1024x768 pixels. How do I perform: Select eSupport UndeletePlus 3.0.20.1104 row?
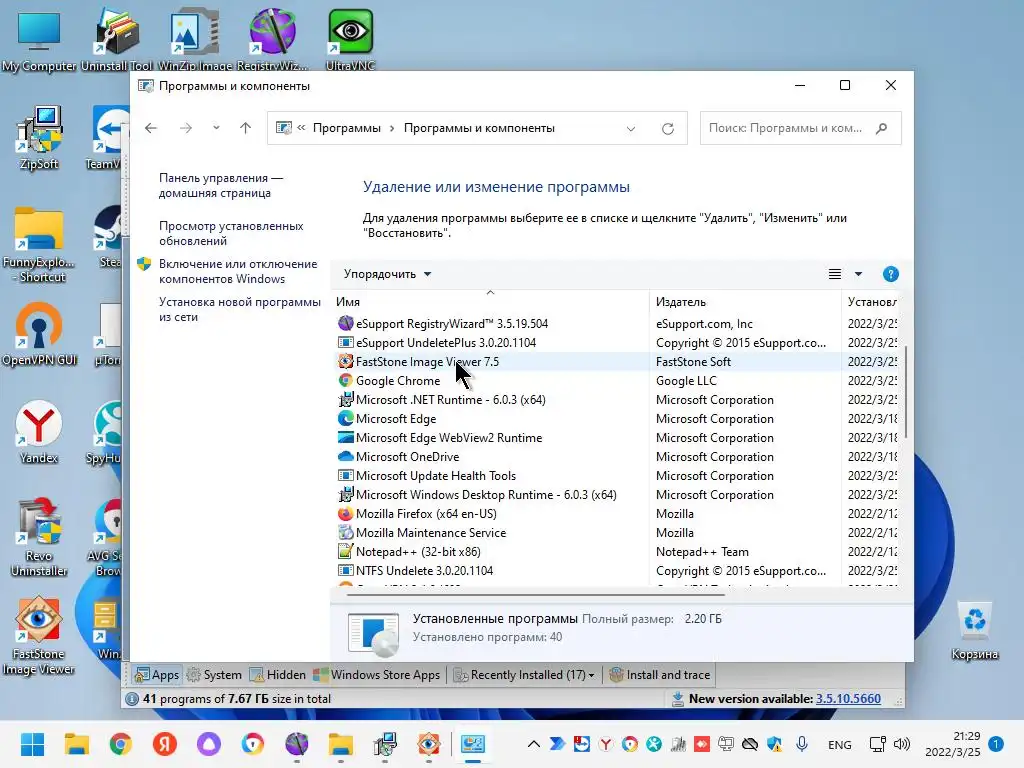(616, 343)
